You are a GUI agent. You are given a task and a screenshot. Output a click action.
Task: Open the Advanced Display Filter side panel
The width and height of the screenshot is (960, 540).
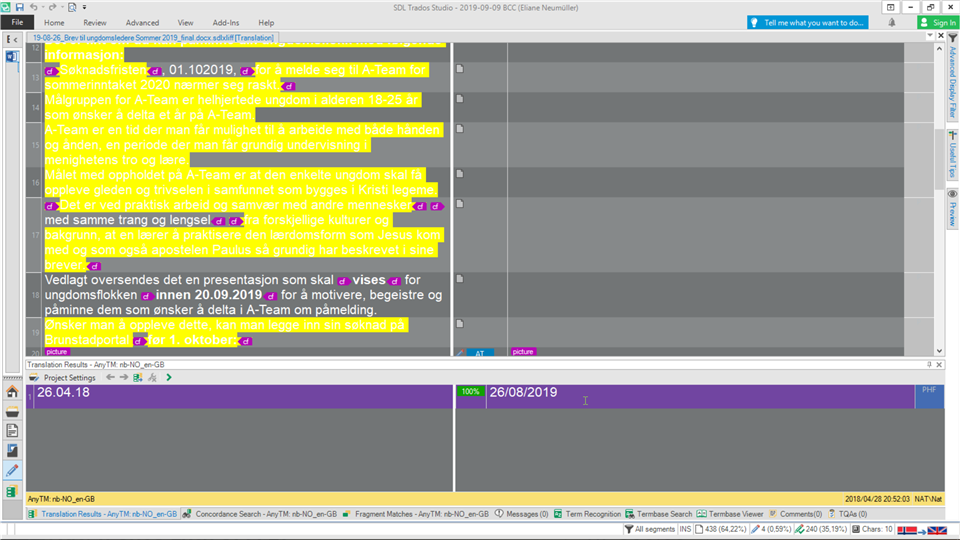(x=953, y=77)
